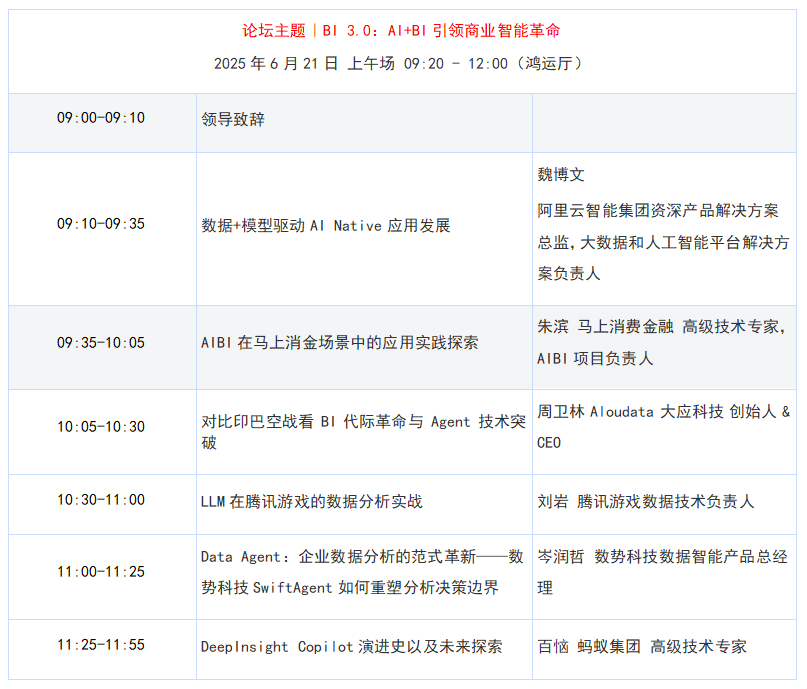Click the 对比印巴空战 session topic

click(363, 431)
